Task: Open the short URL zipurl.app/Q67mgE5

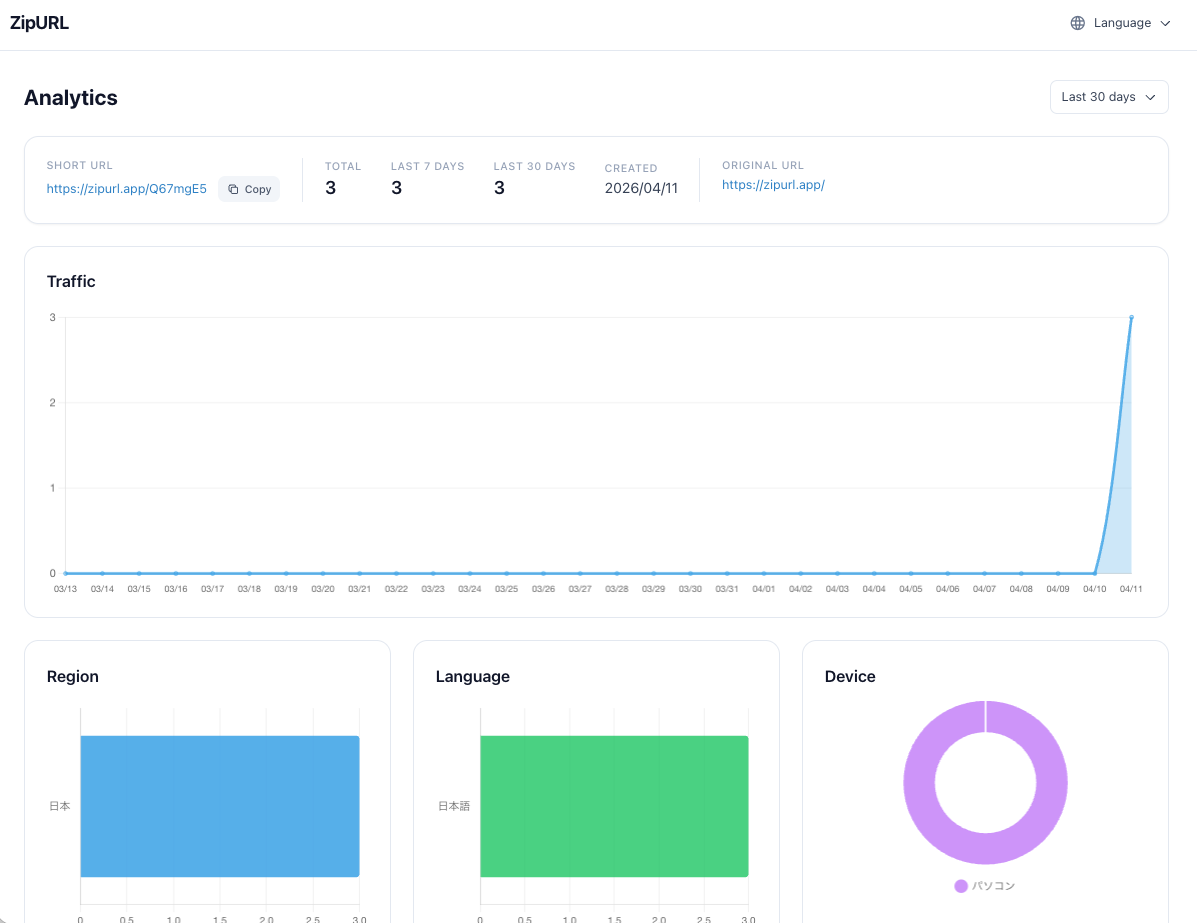Action: tap(127, 189)
